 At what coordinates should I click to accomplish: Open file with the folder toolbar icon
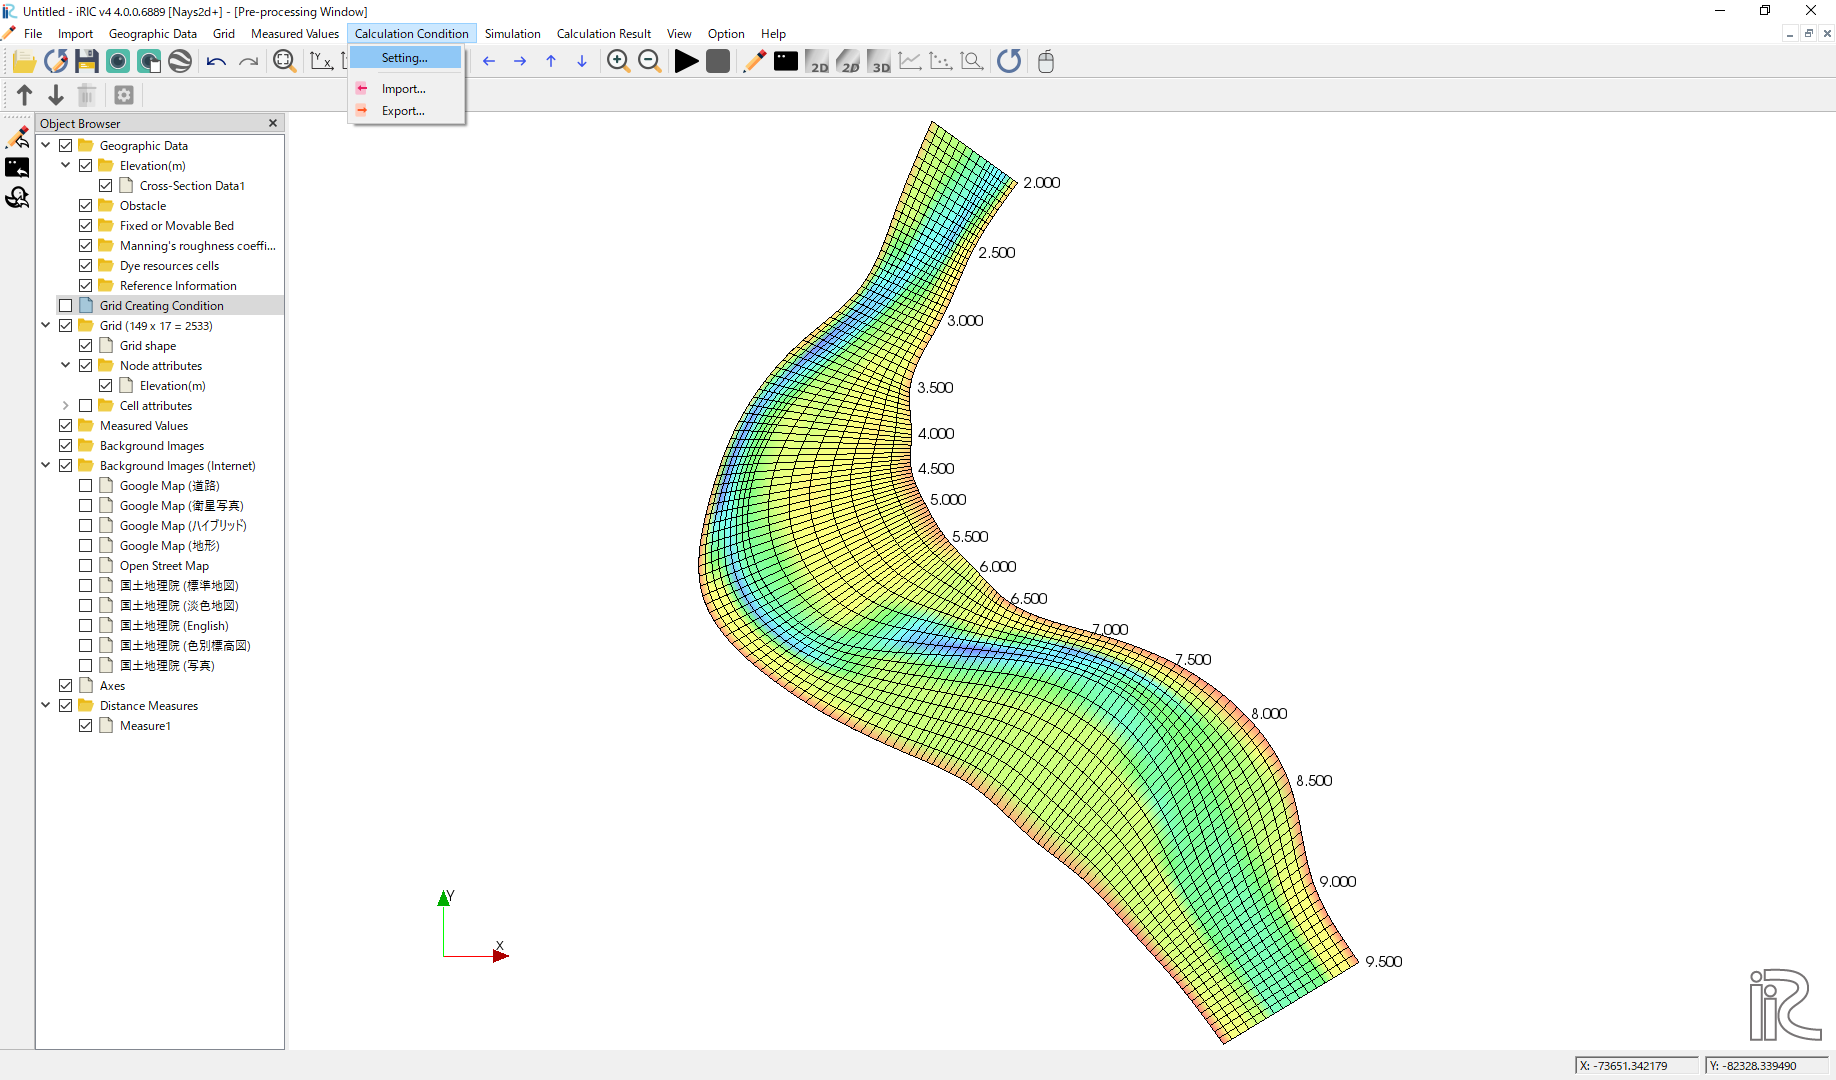(24, 61)
